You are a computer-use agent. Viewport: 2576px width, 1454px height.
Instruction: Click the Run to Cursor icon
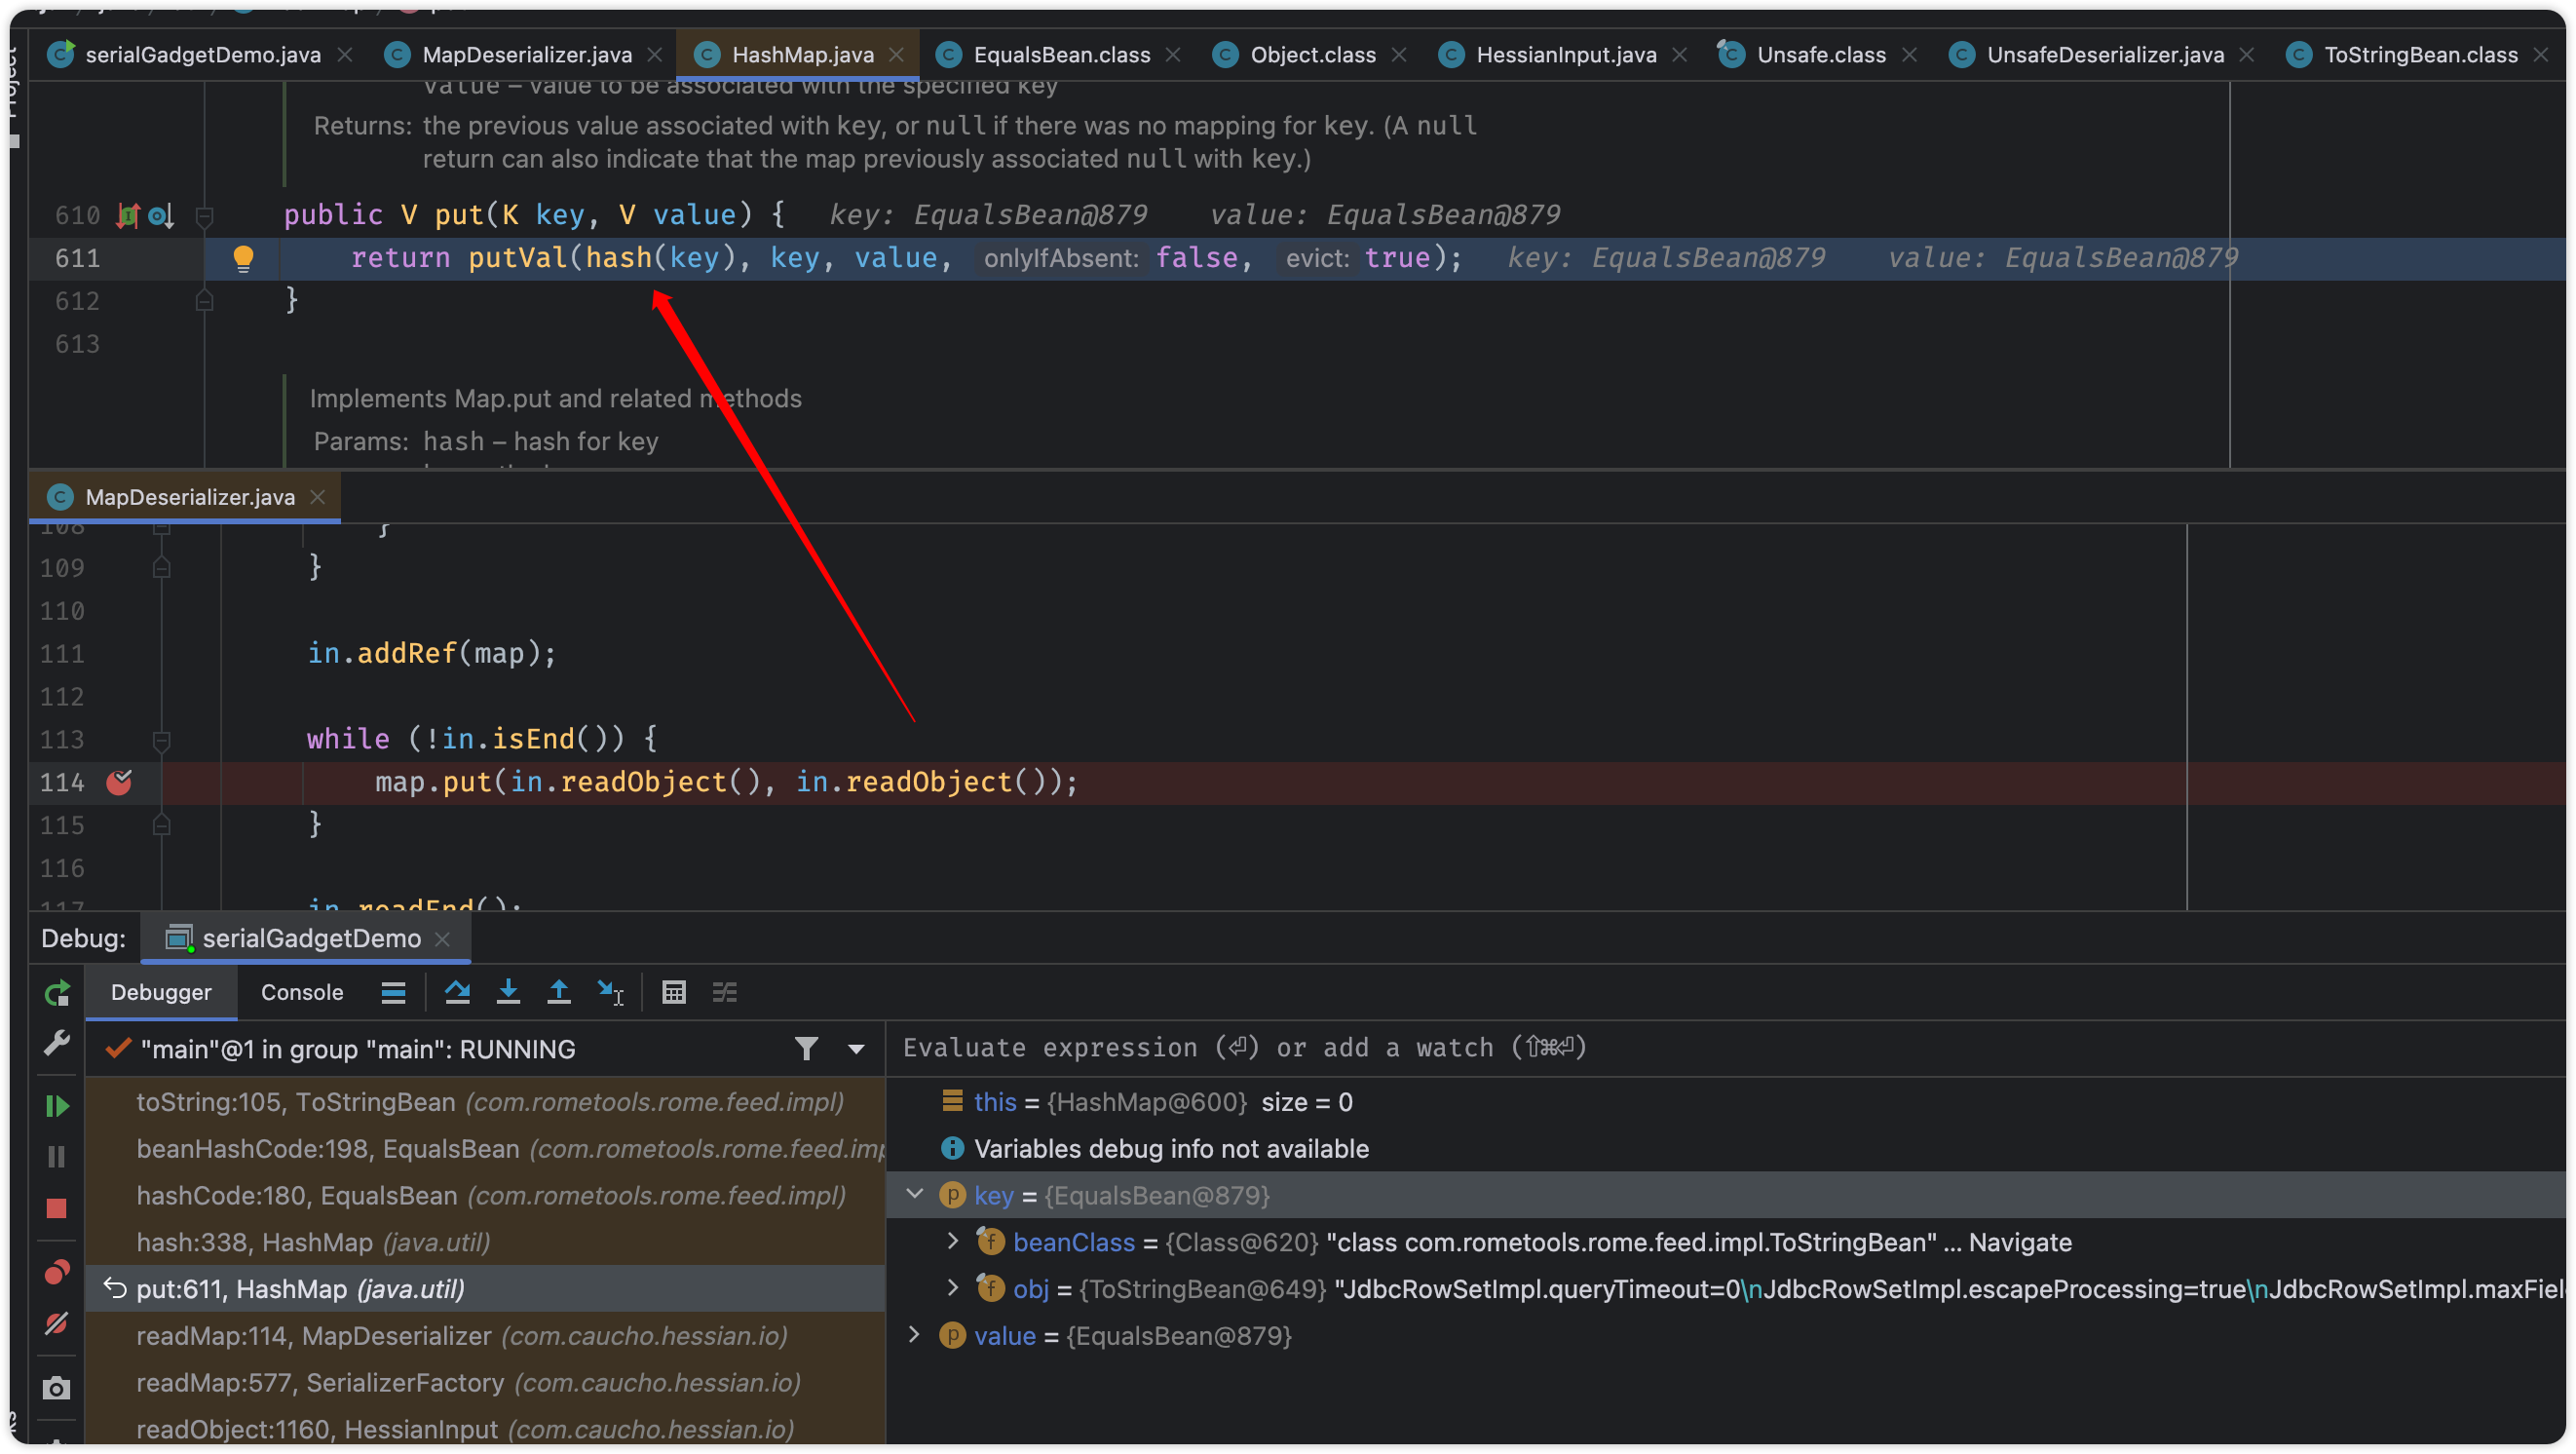(x=610, y=992)
